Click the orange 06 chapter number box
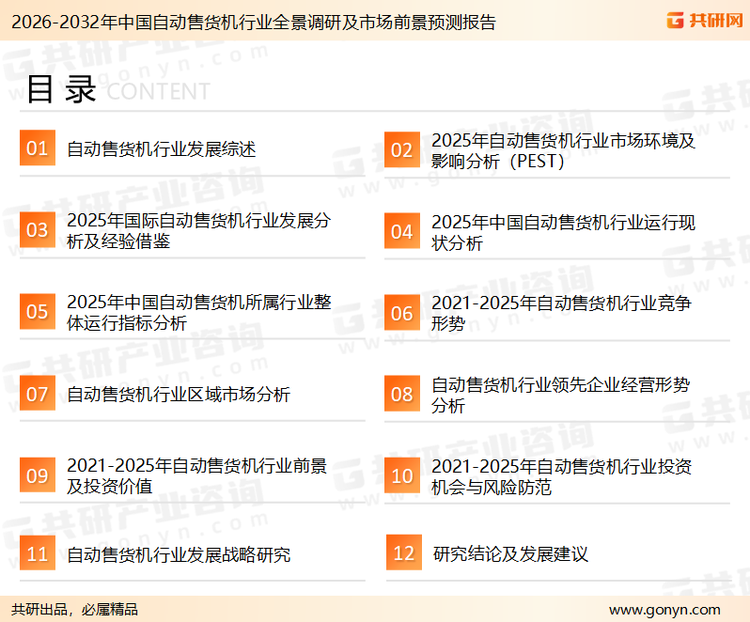The height and width of the screenshot is (622, 750). [402, 313]
